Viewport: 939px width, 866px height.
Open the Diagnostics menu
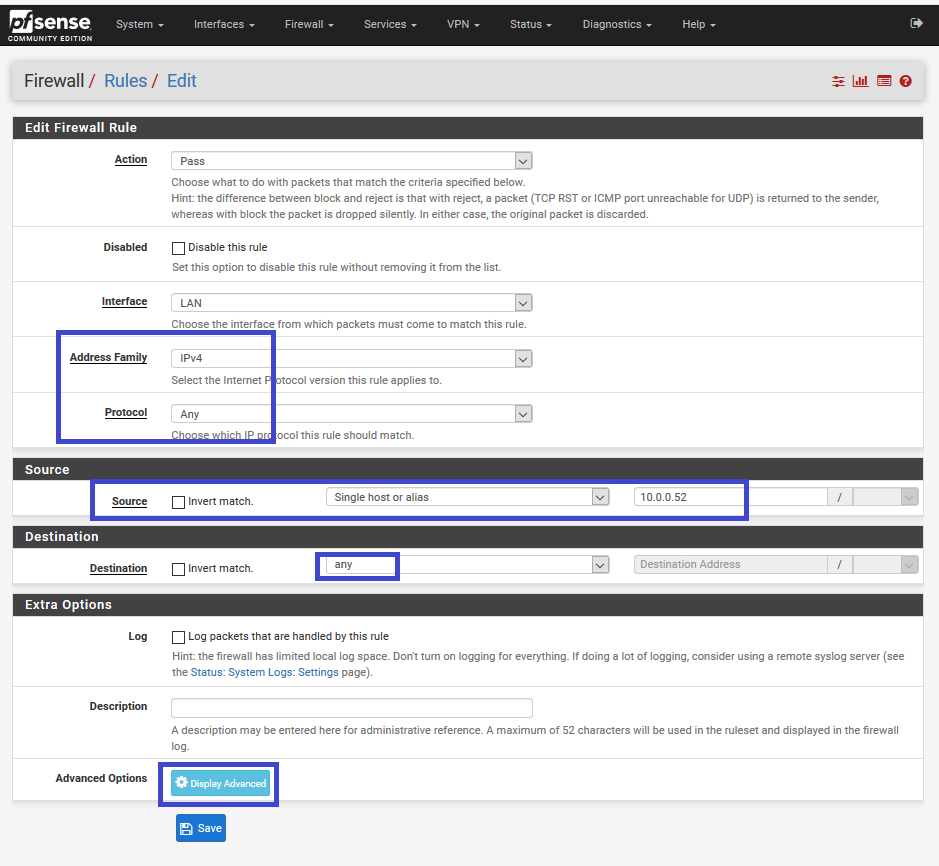[617, 25]
